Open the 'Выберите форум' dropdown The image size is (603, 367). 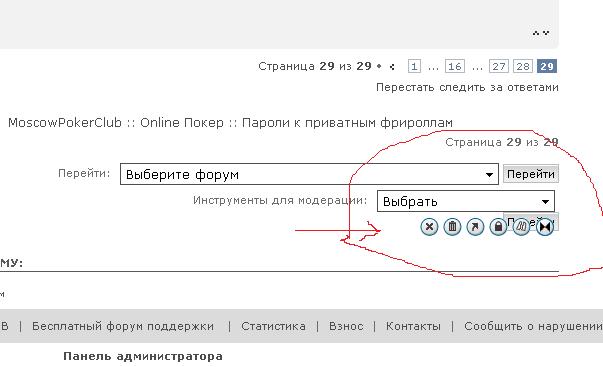pos(309,174)
